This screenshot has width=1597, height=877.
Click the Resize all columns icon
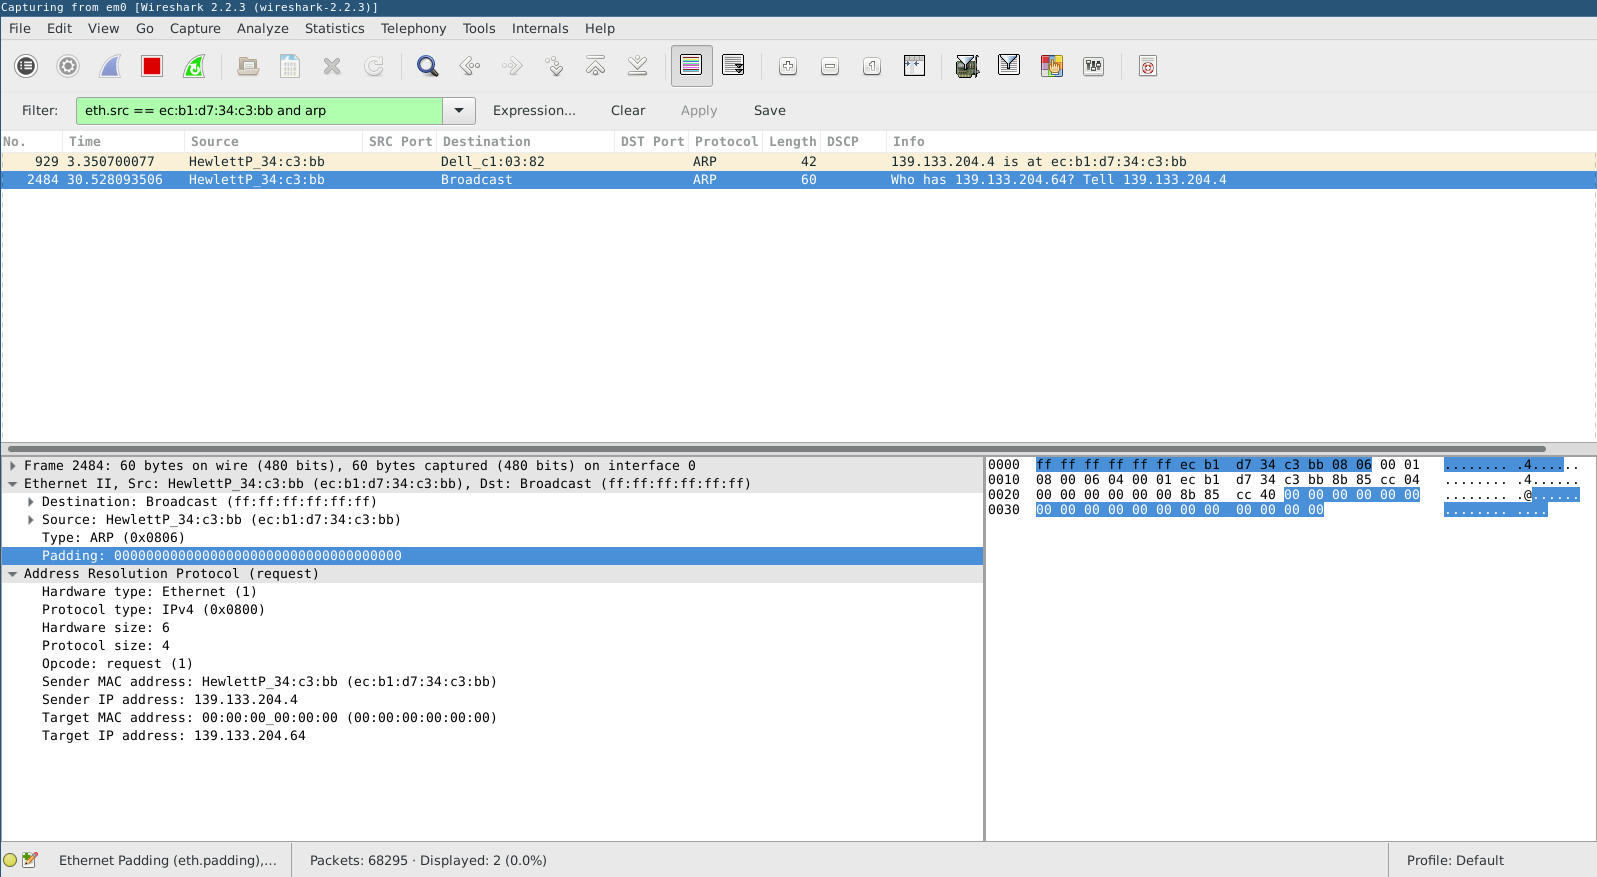pos(914,67)
